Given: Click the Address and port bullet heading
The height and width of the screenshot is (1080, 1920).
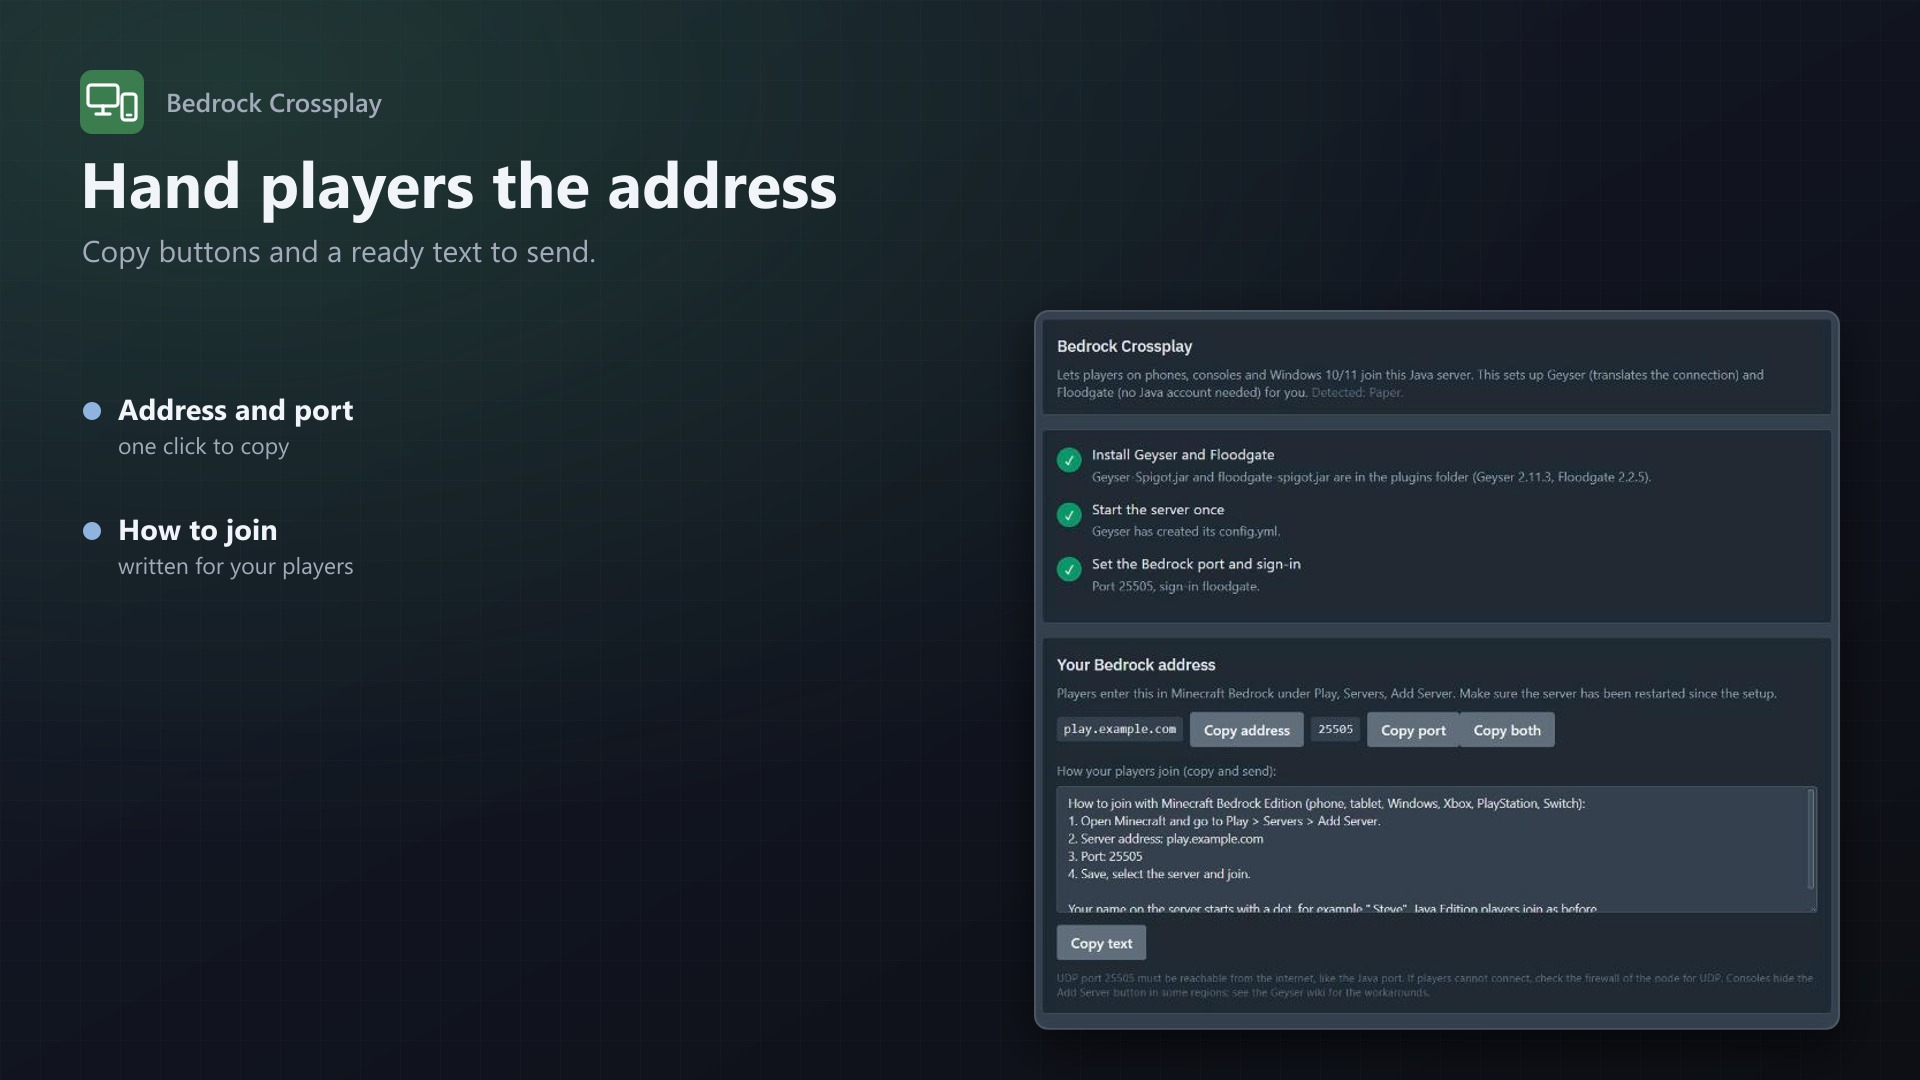Looking at the screenshot, I should 235,410.
